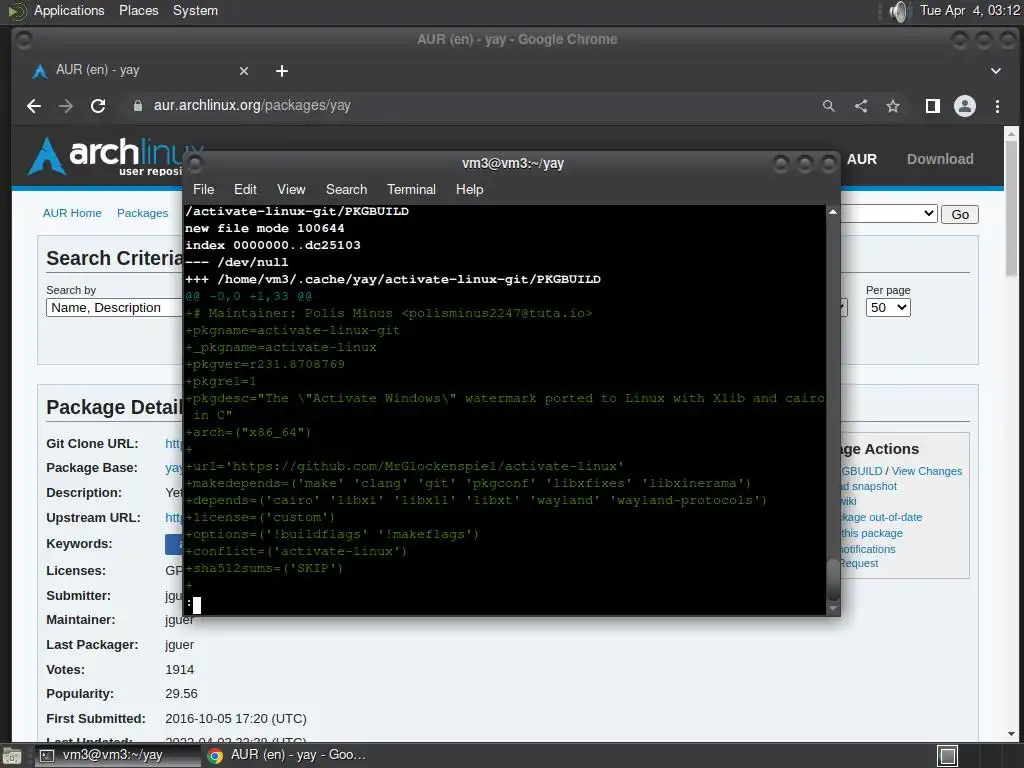The height and width of the screenshot is (768, 1024).
Task: Click the Popularity value 29.56
Action: 181,694
